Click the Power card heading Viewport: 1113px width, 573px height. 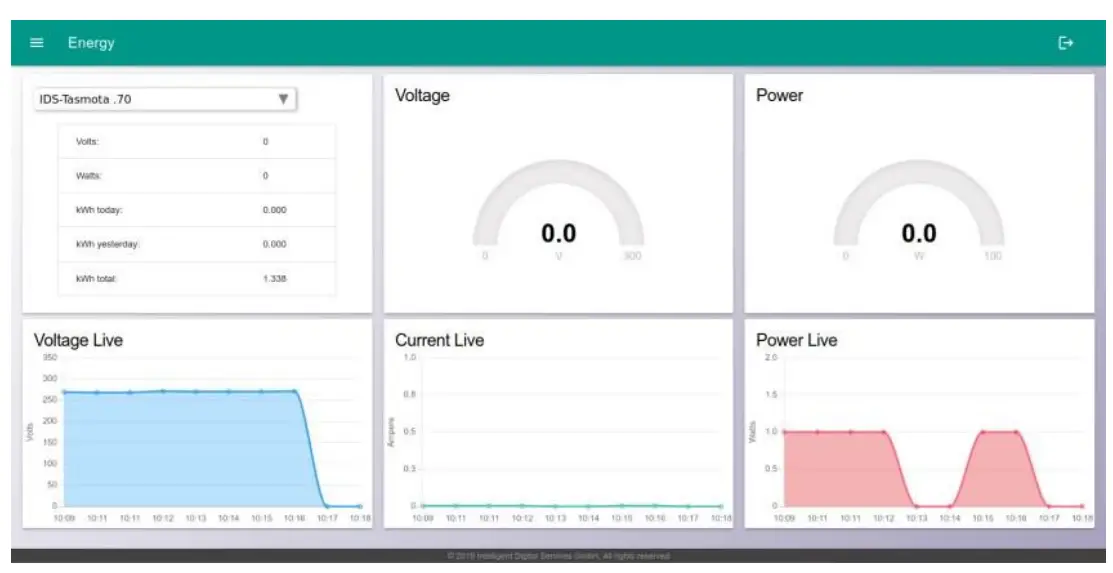pos(779,95)
